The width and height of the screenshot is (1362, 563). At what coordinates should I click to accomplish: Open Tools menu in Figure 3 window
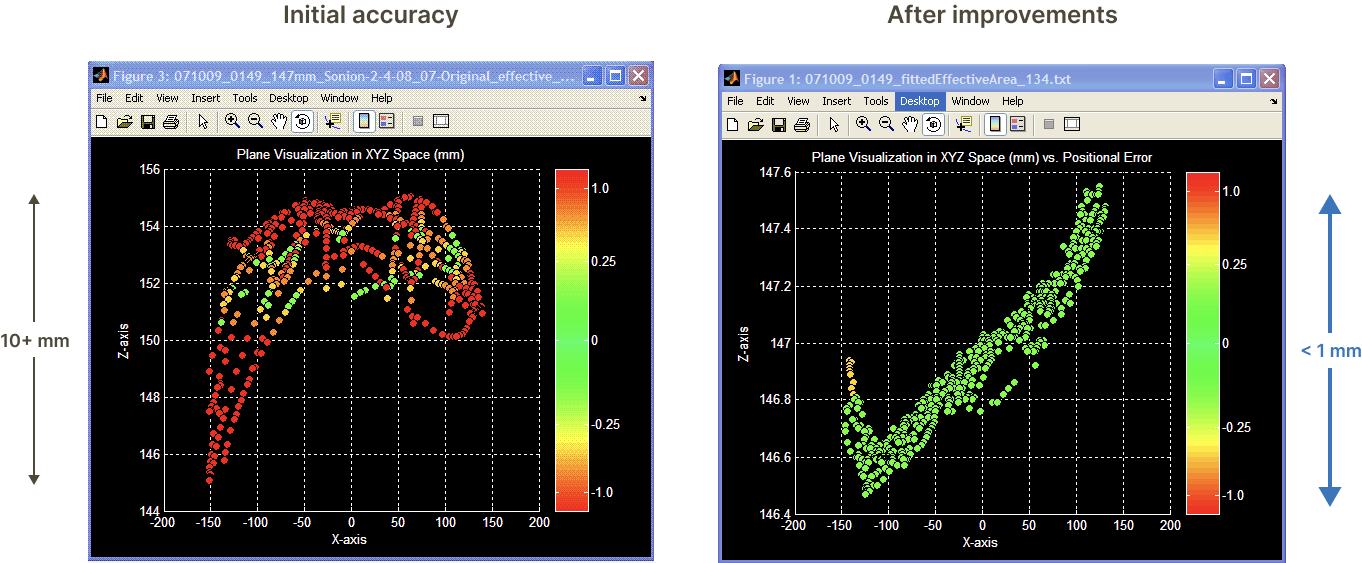(245, 98)
